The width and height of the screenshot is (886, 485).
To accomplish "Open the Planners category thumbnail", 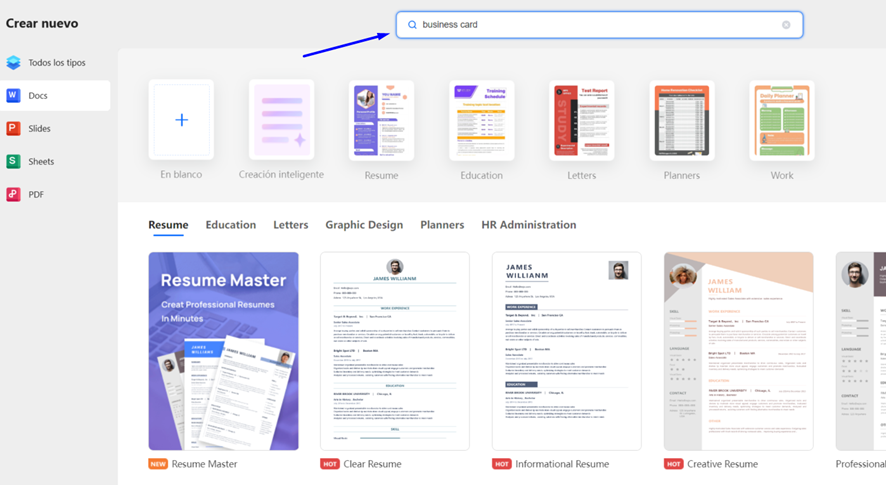I will coord(682,120).
